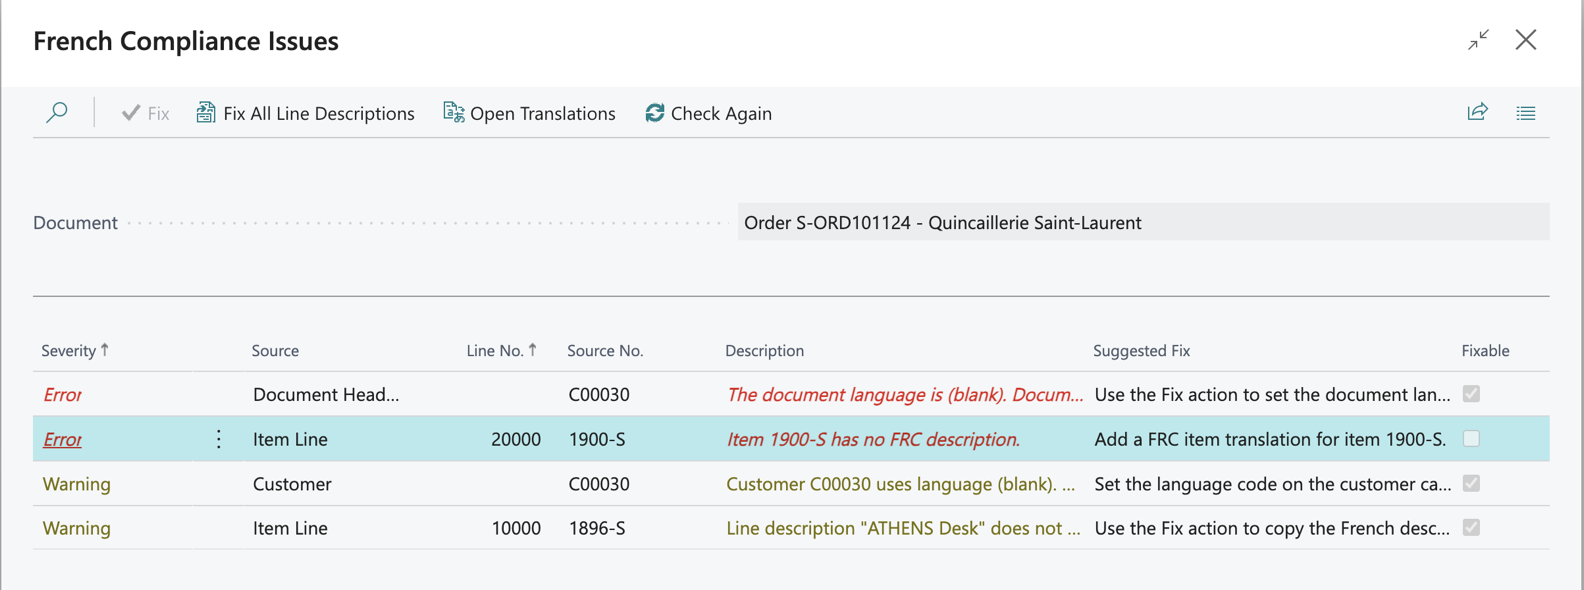This screenshot has height=590, width=1584.
Task: Click the 'Document Head...' source cell
Action: click(326, 394)
